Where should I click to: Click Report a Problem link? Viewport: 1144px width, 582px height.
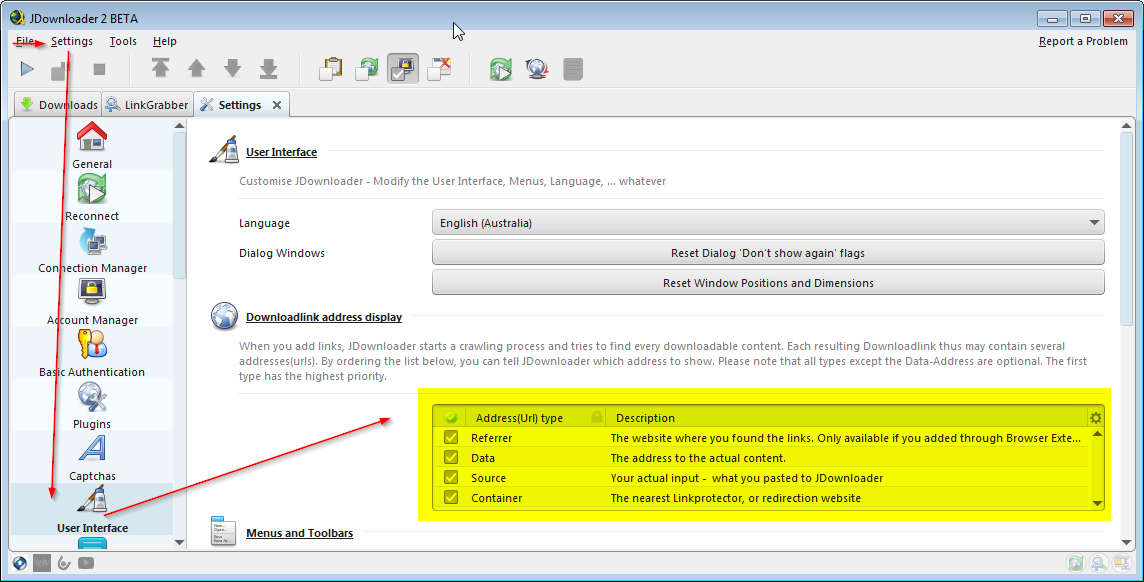(x=1083, y=41)
